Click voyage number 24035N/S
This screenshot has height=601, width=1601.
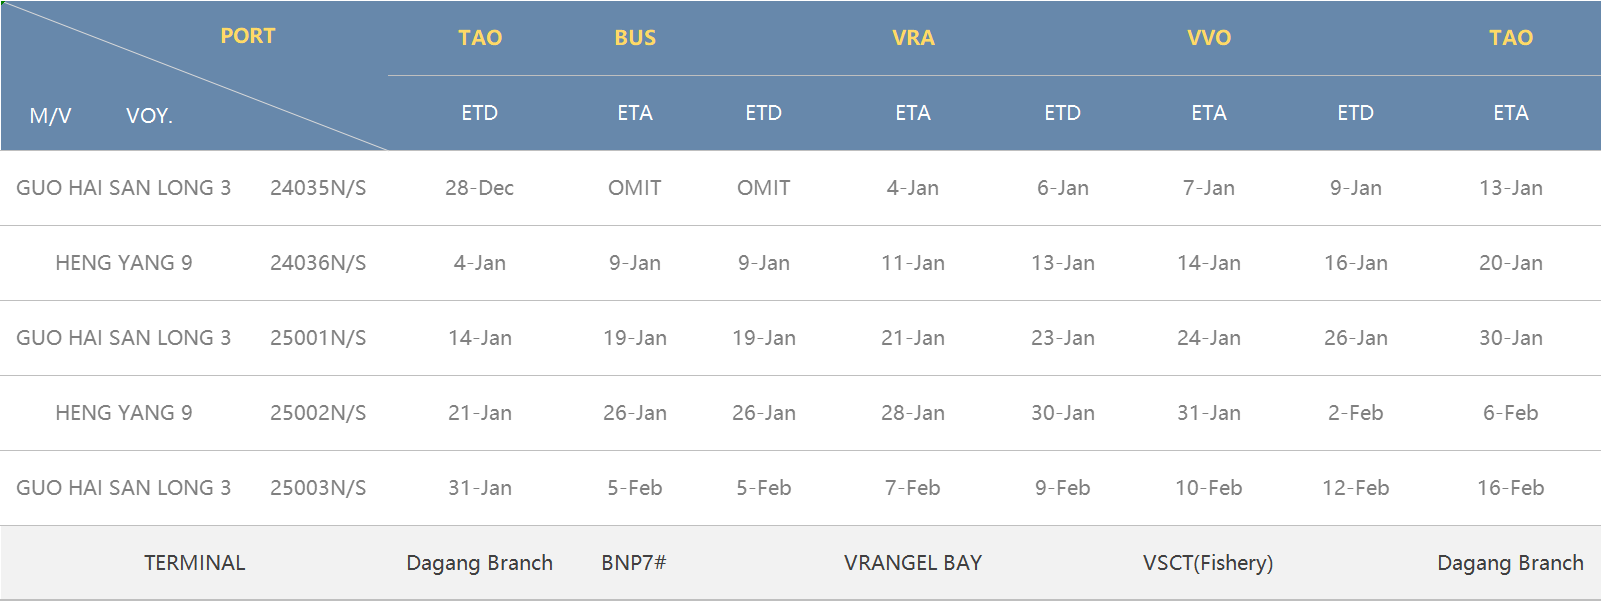tap(318, 188)
